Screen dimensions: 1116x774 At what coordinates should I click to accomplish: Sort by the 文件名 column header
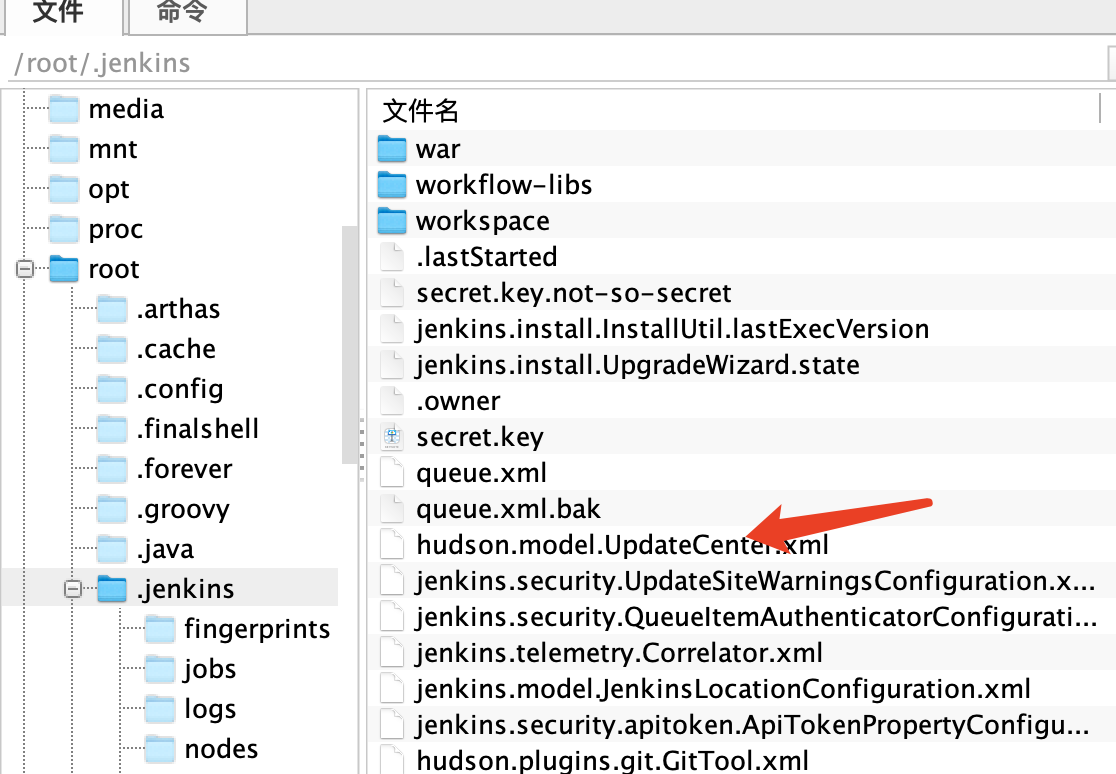(x=421, y=111)
